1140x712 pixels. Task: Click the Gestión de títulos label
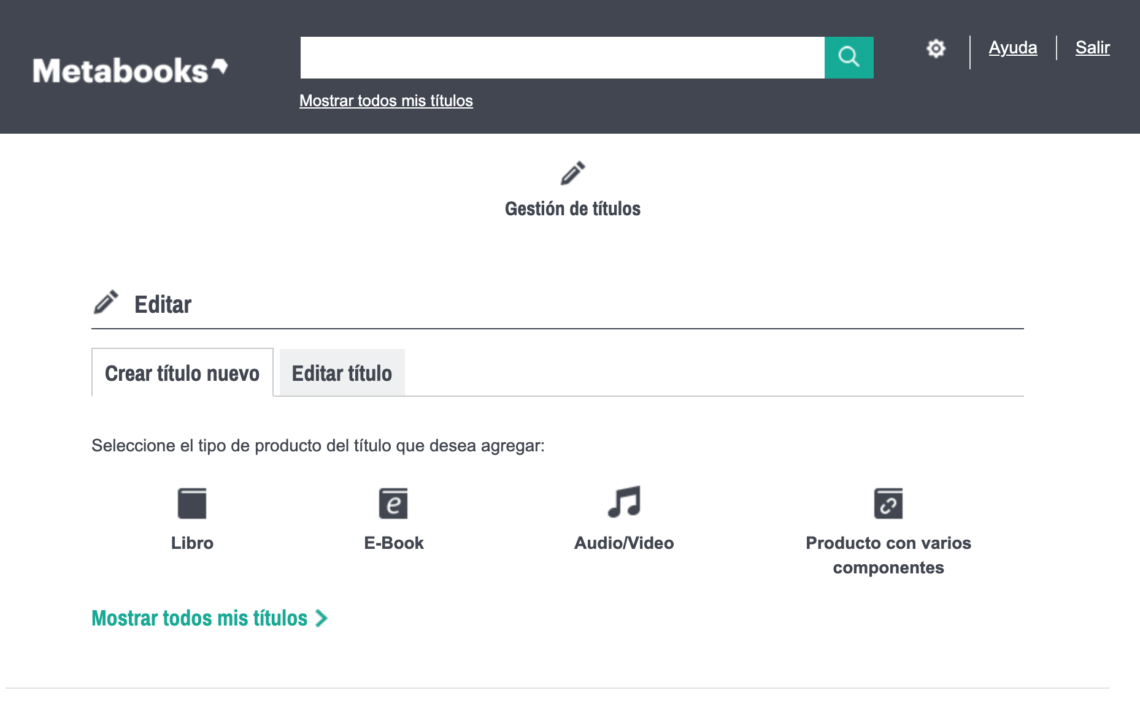point(572,209)
